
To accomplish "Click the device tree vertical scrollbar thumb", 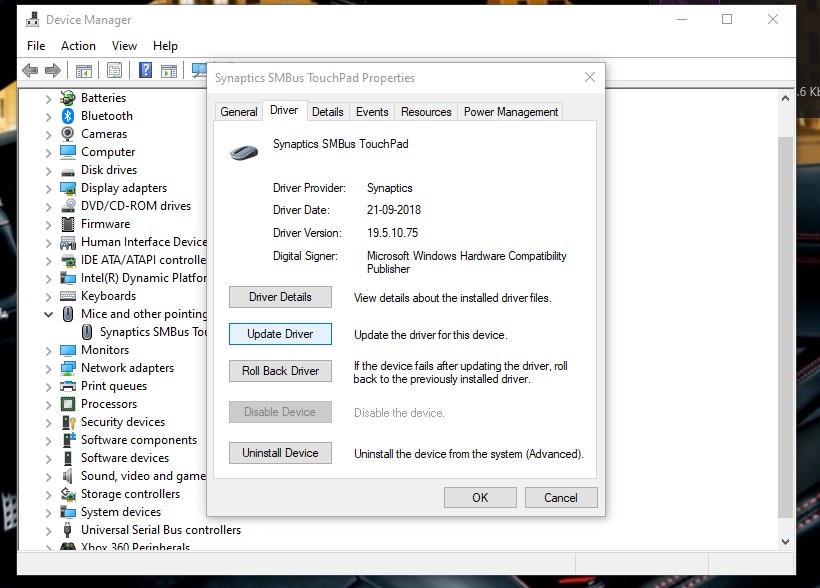I will point(785,327).
